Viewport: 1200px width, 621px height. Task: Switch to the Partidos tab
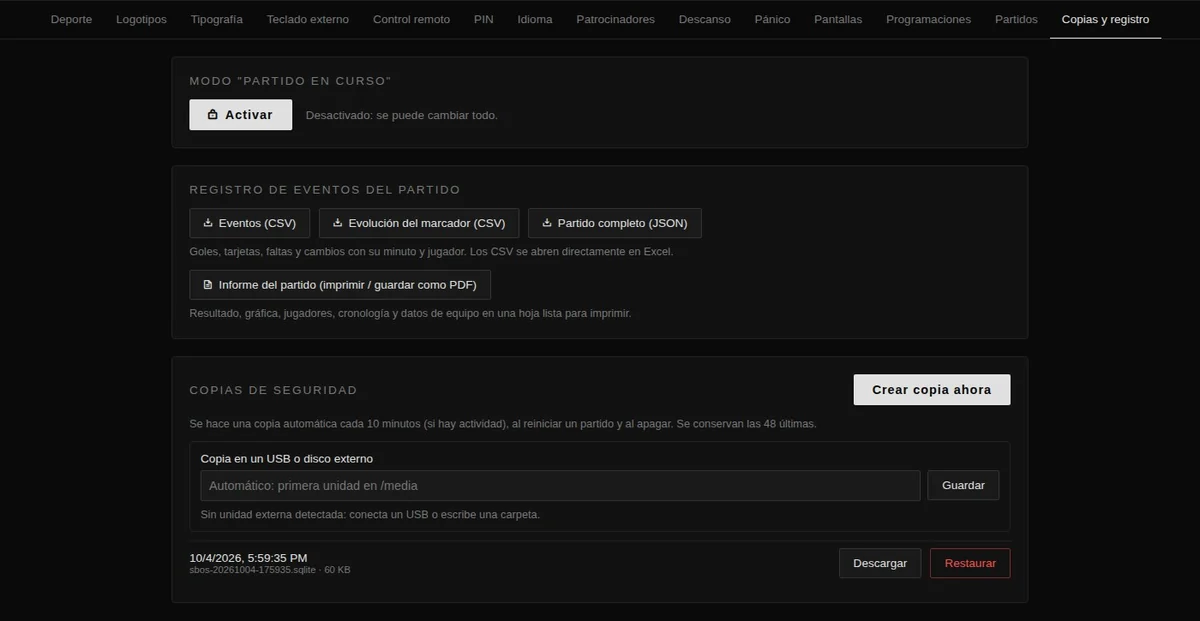click(1016, 19)
